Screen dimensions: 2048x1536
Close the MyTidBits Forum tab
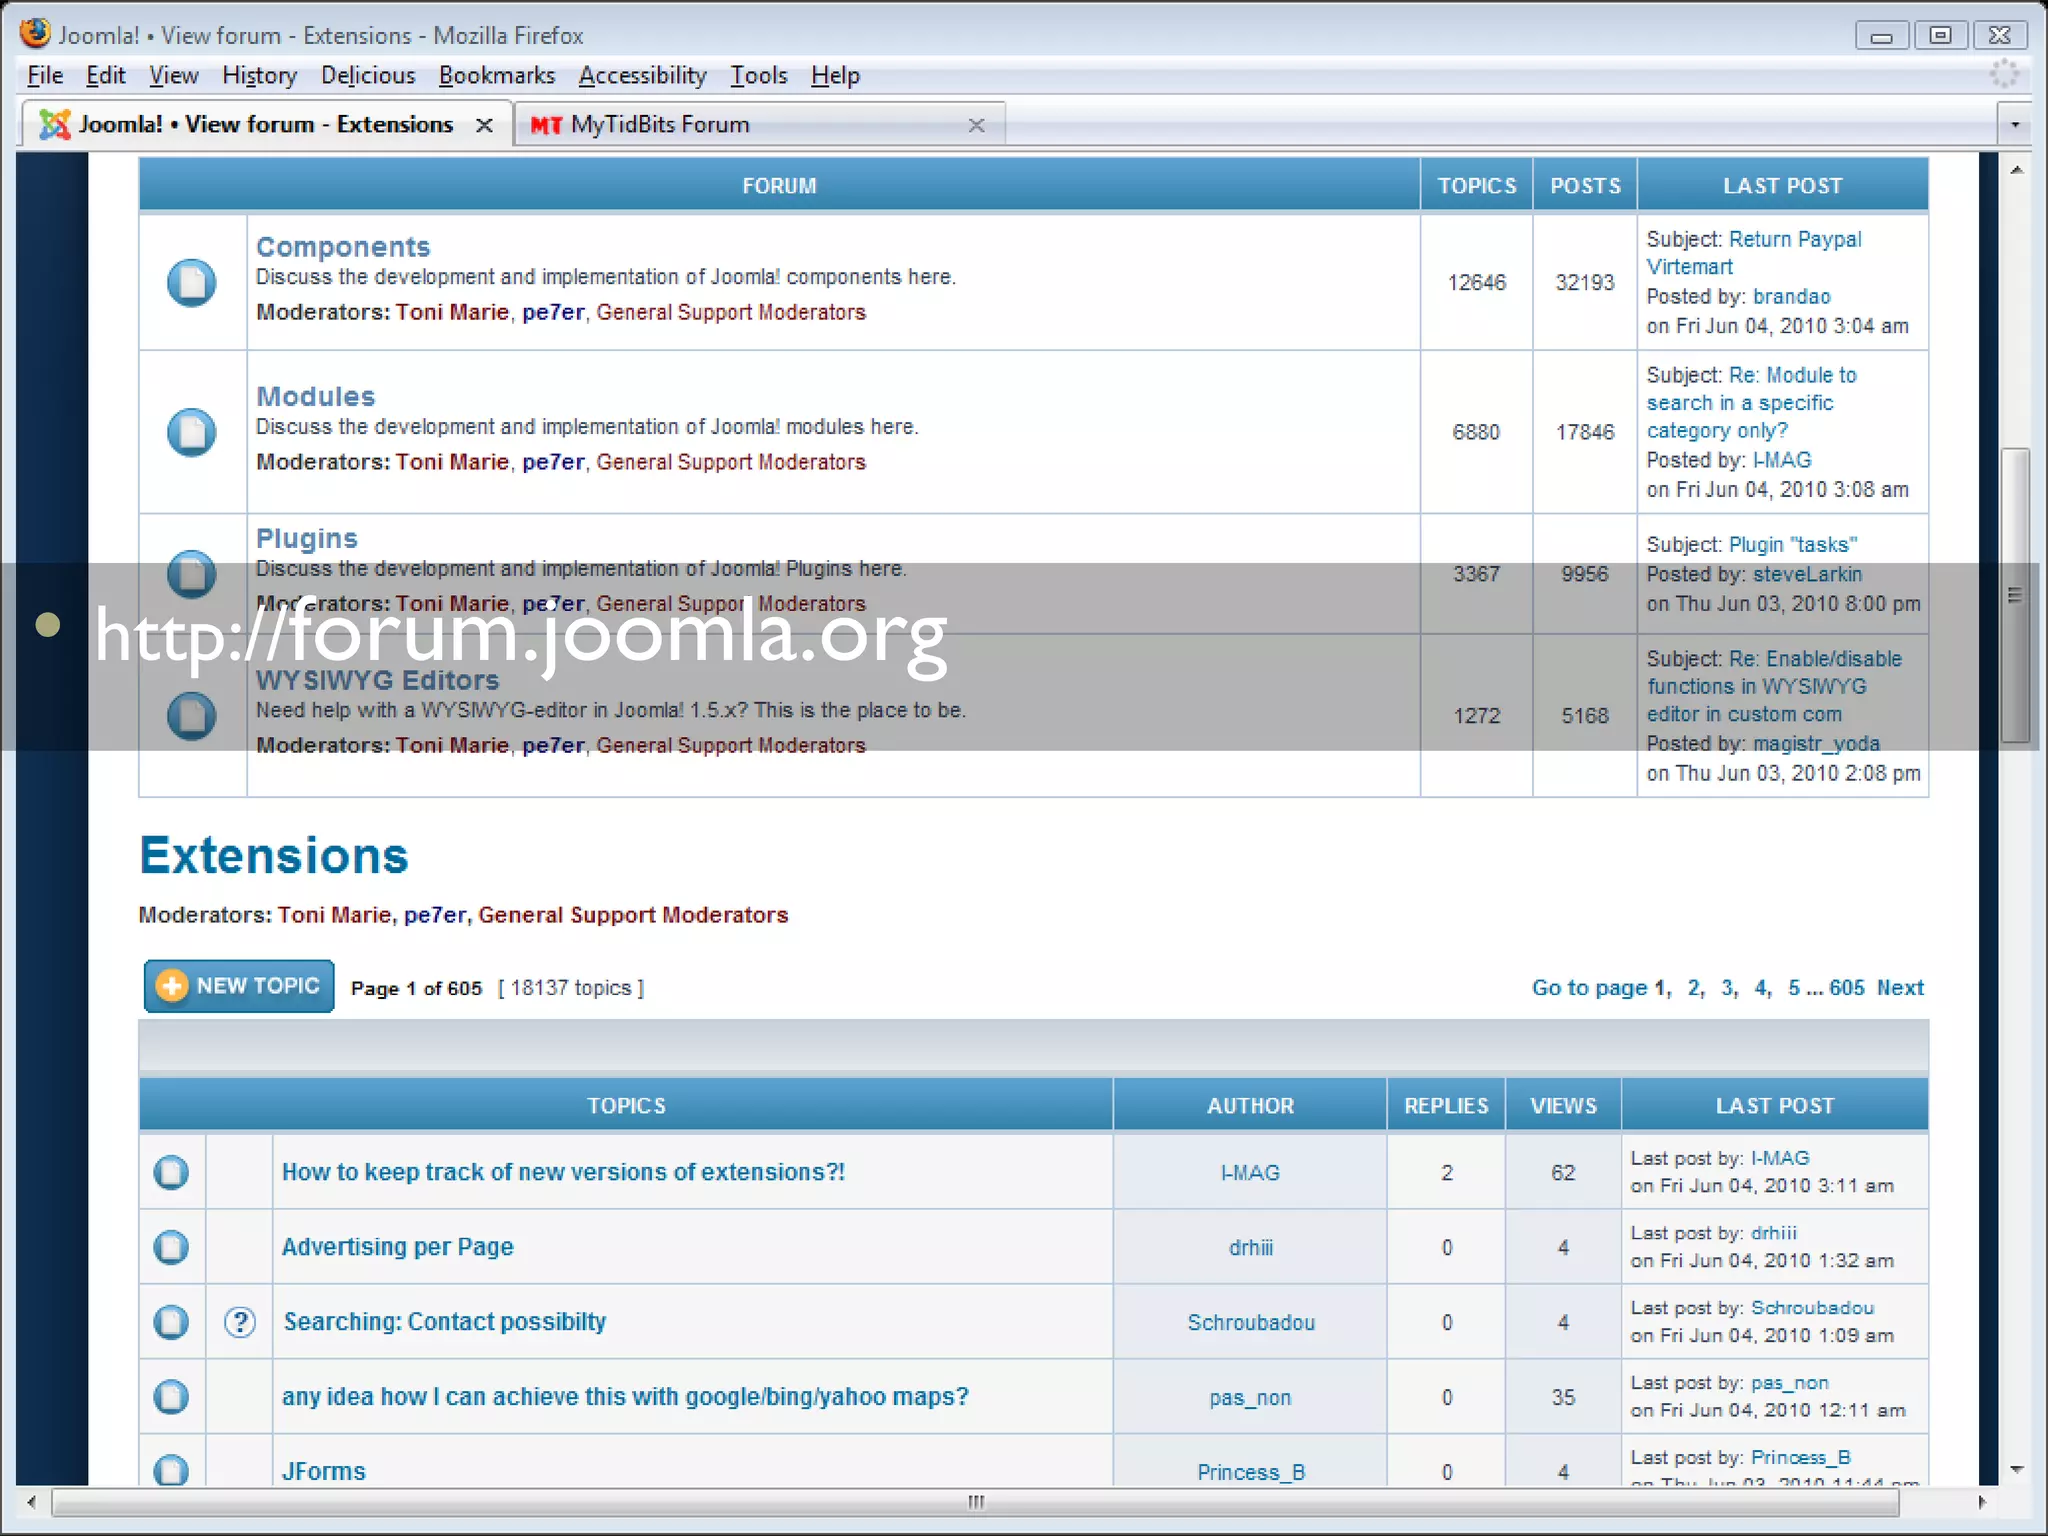[977, 125]
